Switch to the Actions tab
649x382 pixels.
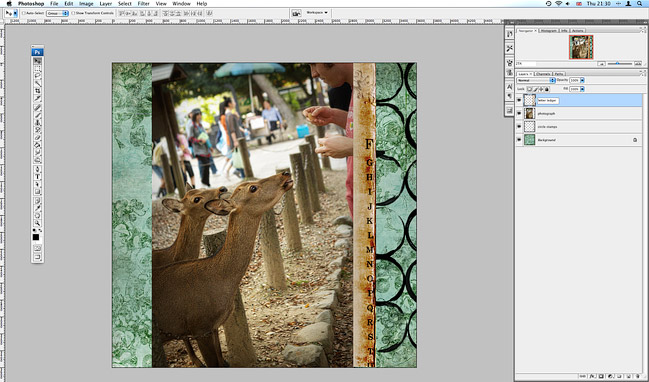click(577, 31)
